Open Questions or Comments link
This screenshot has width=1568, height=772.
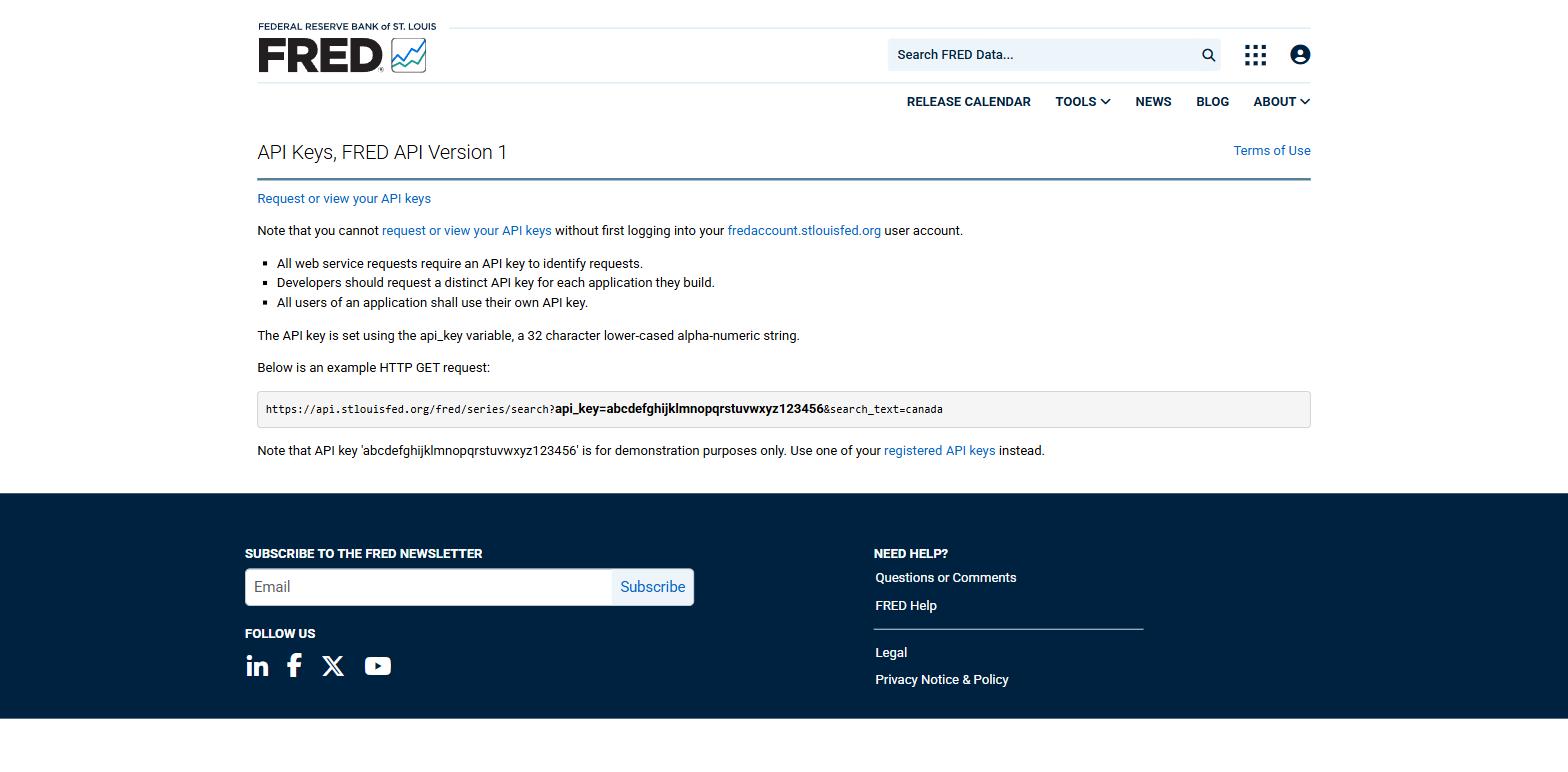click(x=945, y=578)
